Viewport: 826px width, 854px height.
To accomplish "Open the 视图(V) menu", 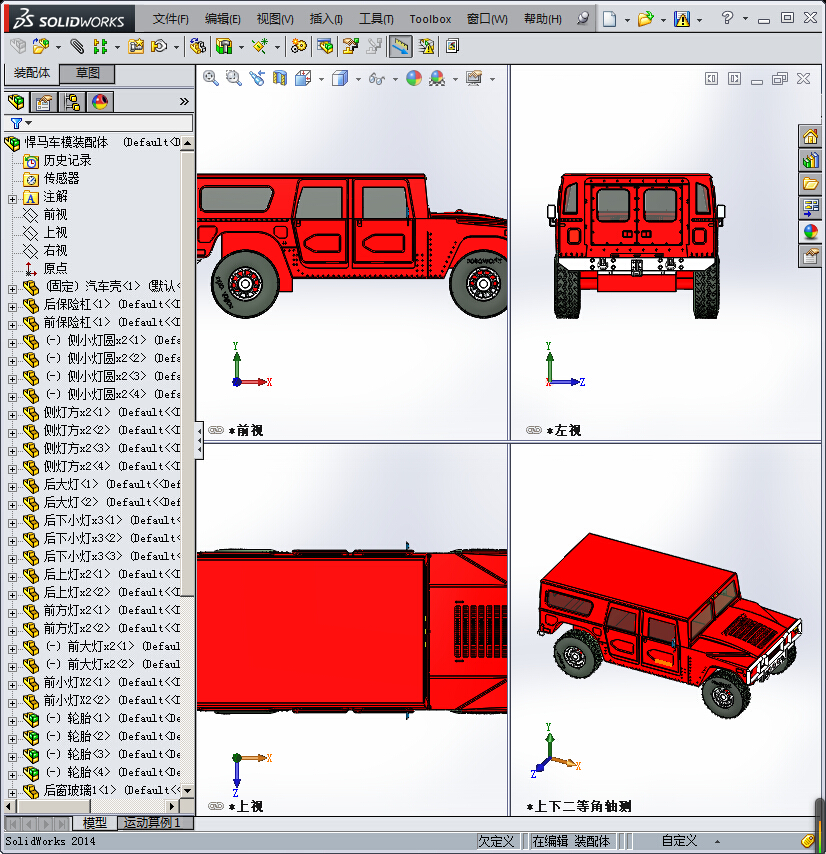I will 275,19.
